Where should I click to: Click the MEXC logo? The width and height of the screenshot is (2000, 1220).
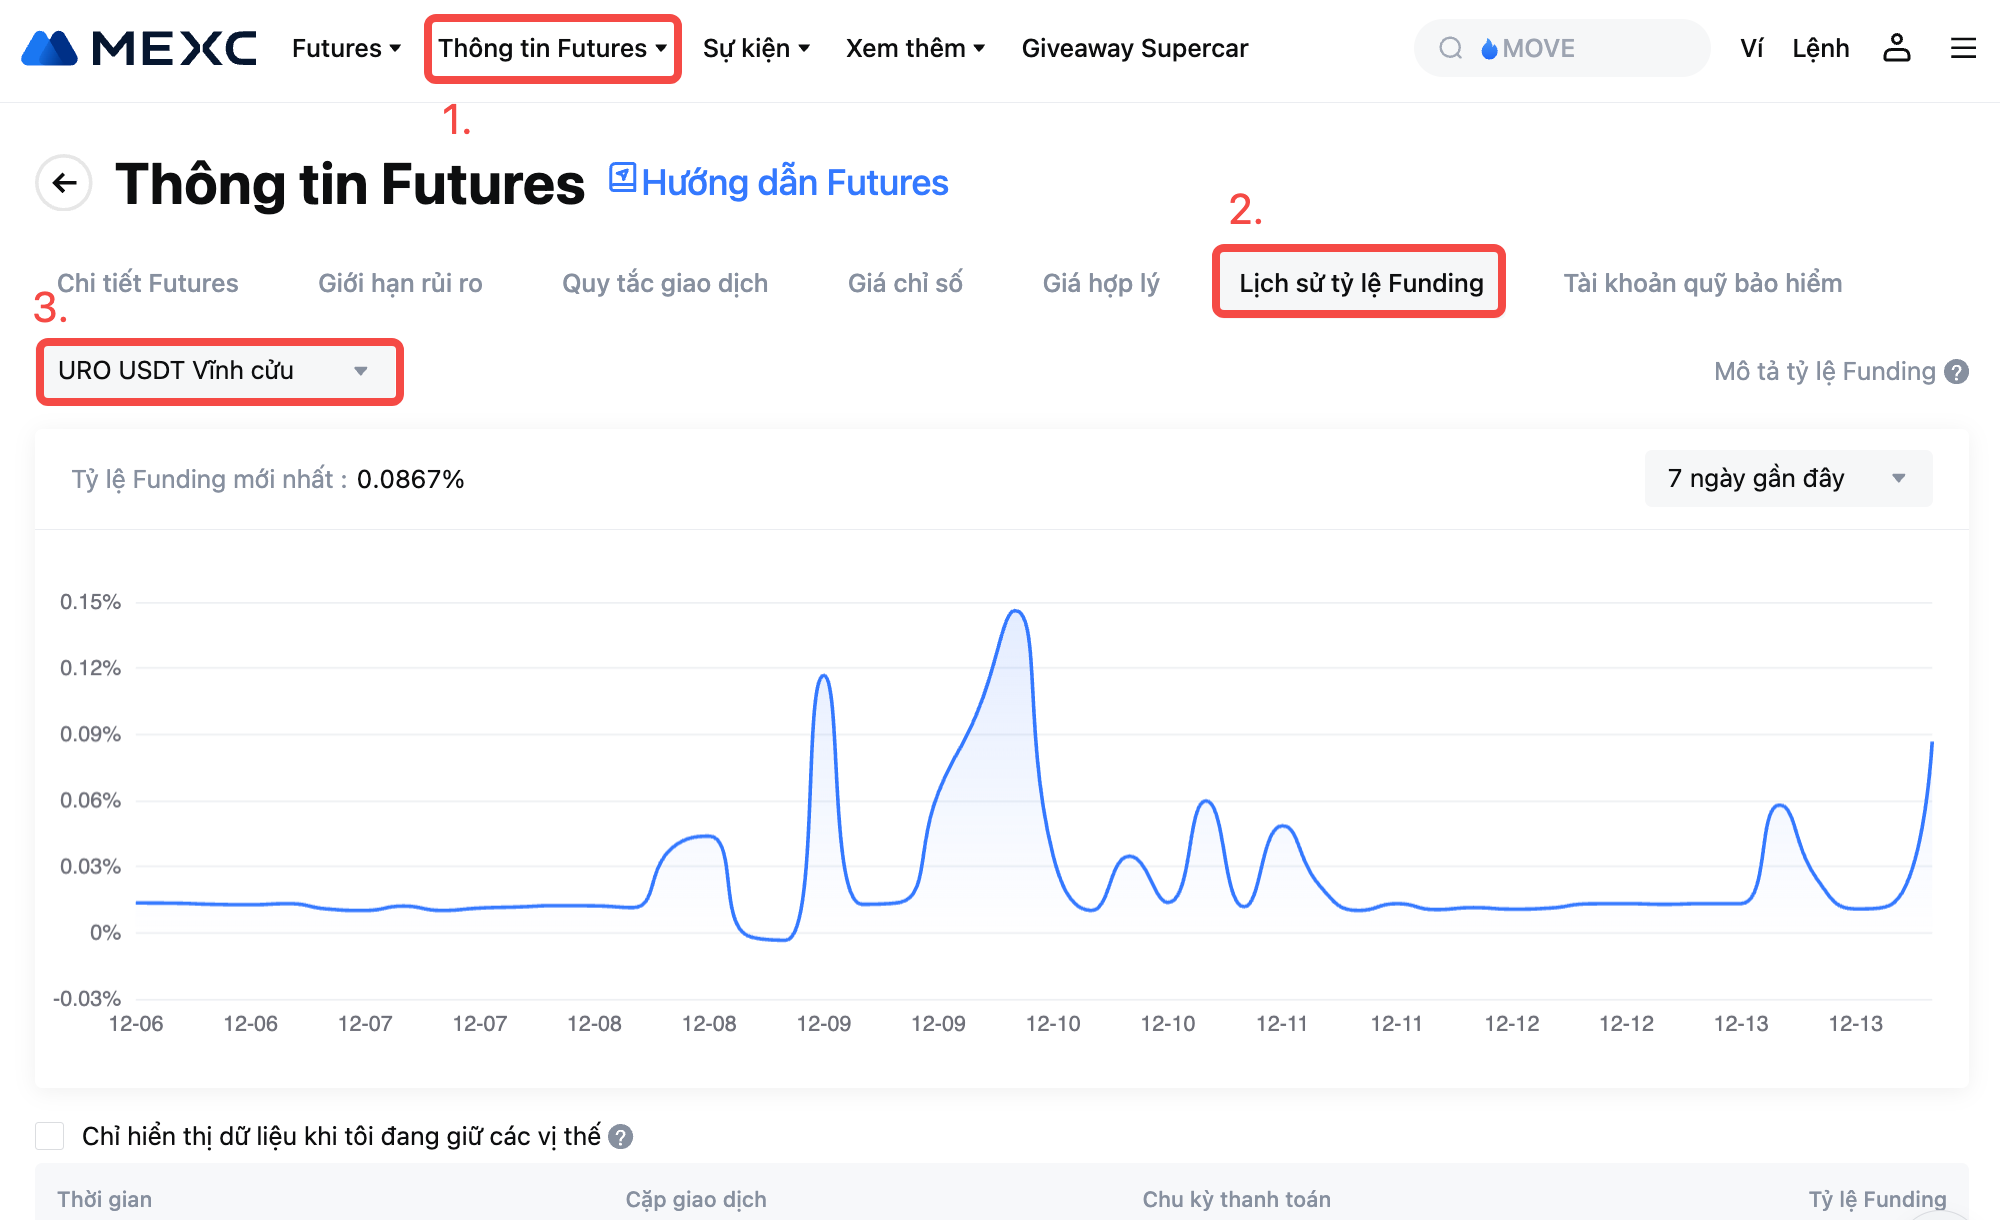point(139,48)
